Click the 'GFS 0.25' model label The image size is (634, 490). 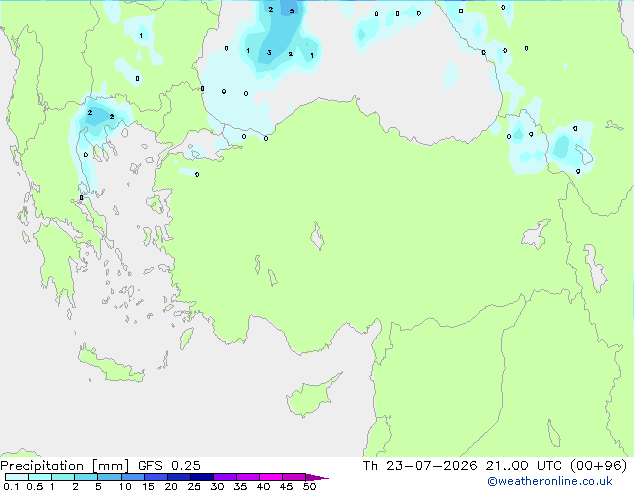[169, 466]
